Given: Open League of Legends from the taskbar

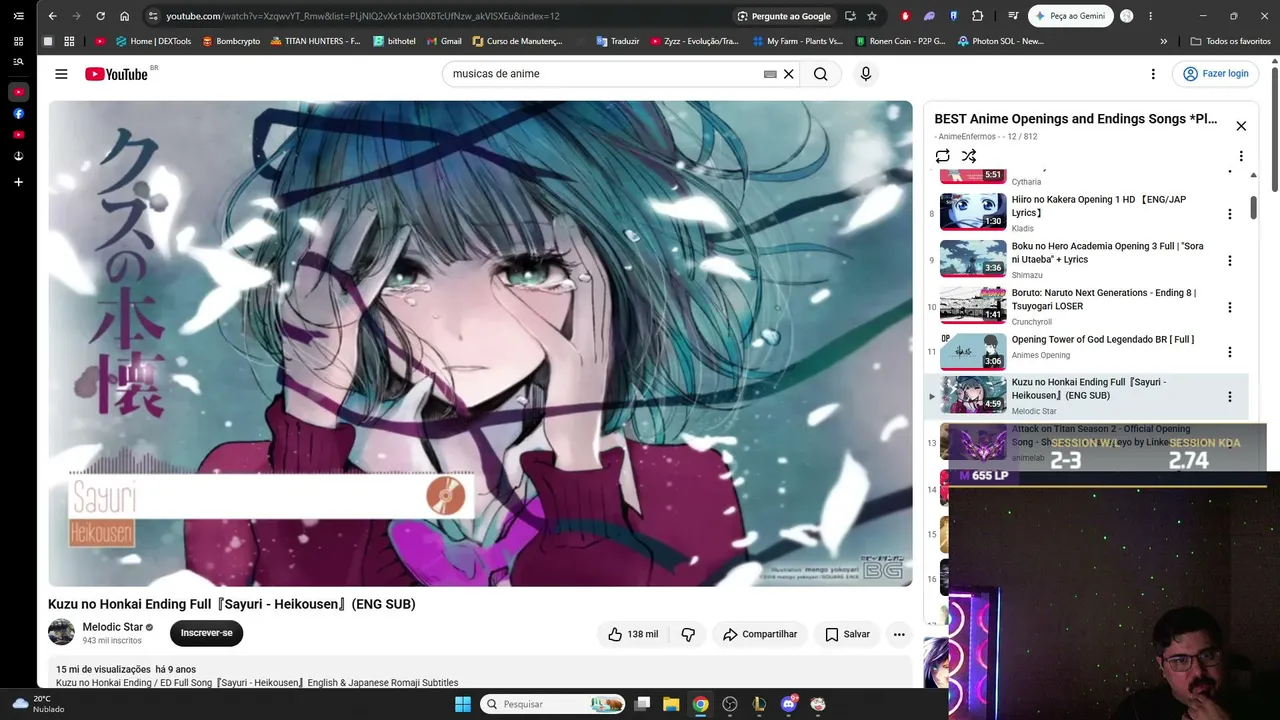Looking at the screenshot, I should [760, 704].
